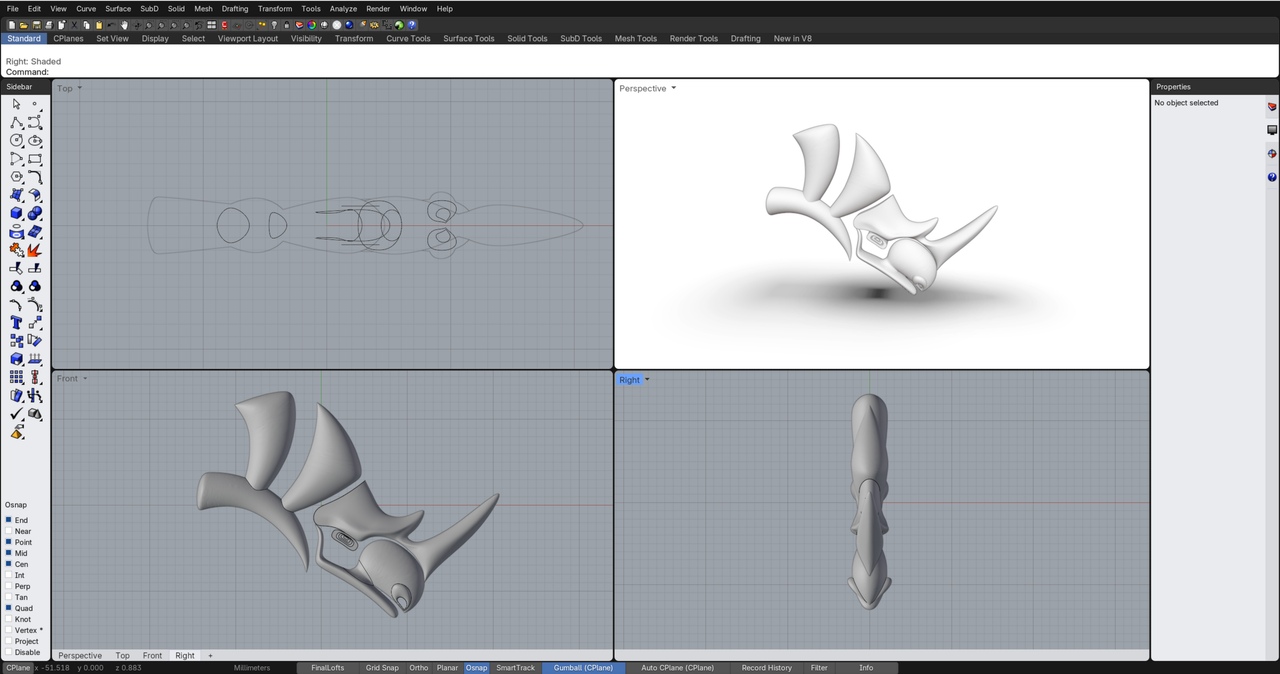The width and height of the screenshot is (1280, 674).
Task: Click the rectangular Array grid tool
Action: [16, 377]
